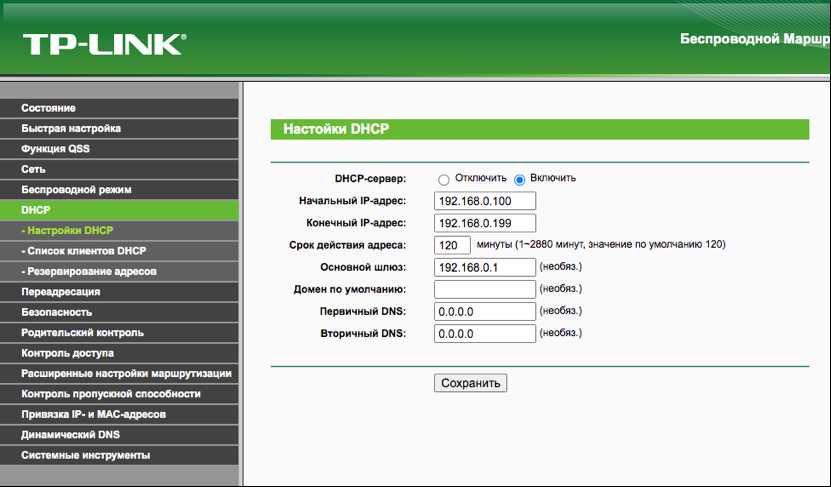Select the Отключить DHCP-сервер radio button
The image size is (831, 487).
pos(444,180)
